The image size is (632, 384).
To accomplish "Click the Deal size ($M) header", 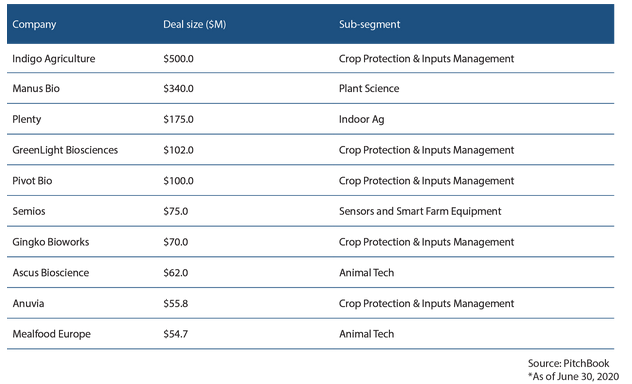I will click(195, 25).
